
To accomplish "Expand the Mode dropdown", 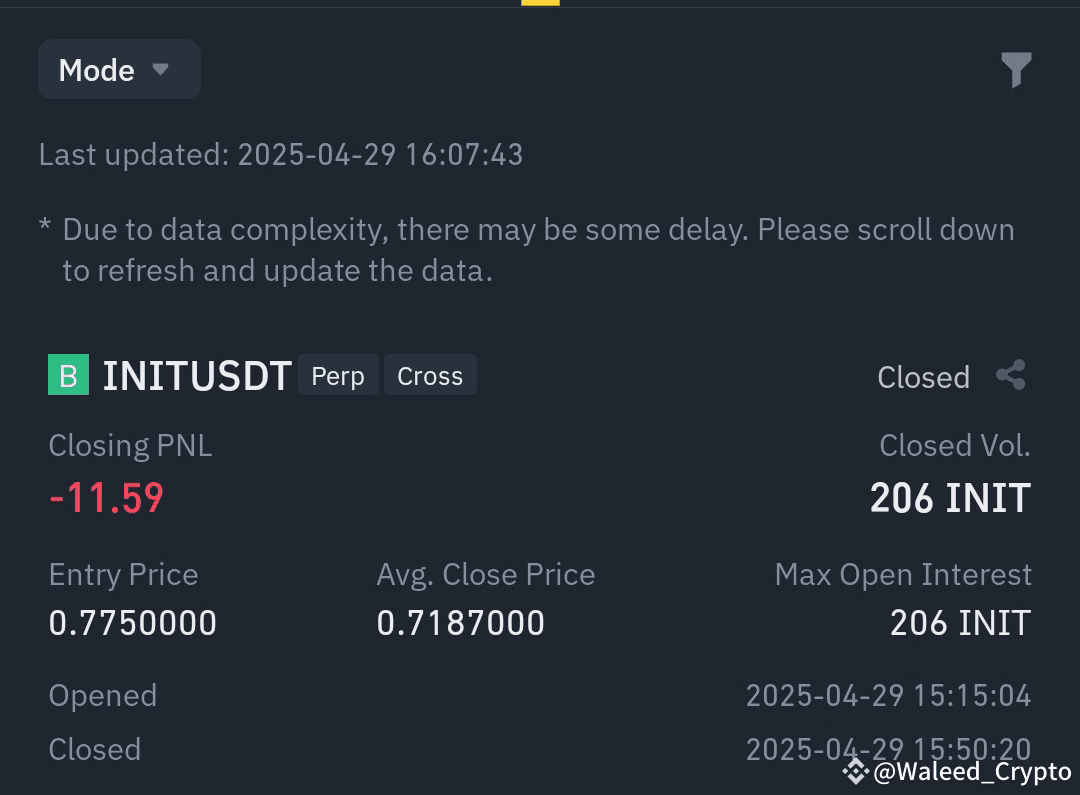I will tap(119, 69).
